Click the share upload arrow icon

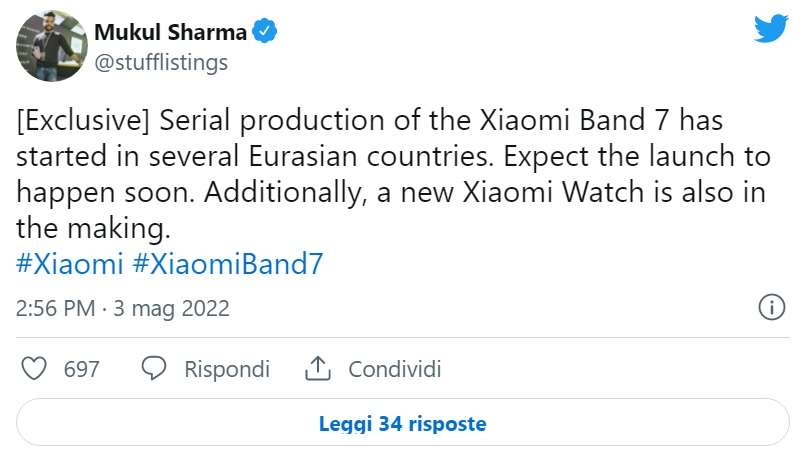pos(317,369)
